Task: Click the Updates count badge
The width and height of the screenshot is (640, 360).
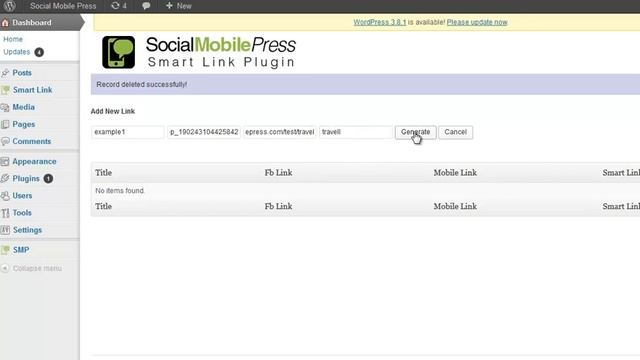Action: pyautogui.click(x=39, y=52)
